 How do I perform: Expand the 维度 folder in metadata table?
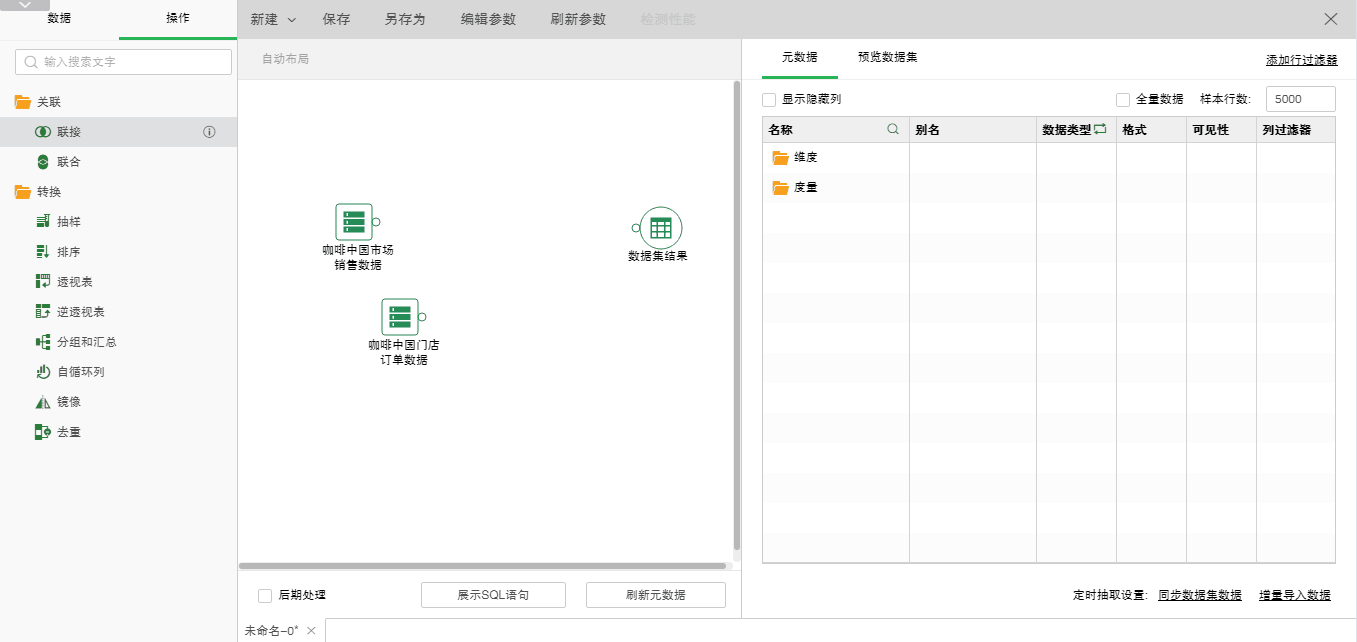(x=780, y=158)
